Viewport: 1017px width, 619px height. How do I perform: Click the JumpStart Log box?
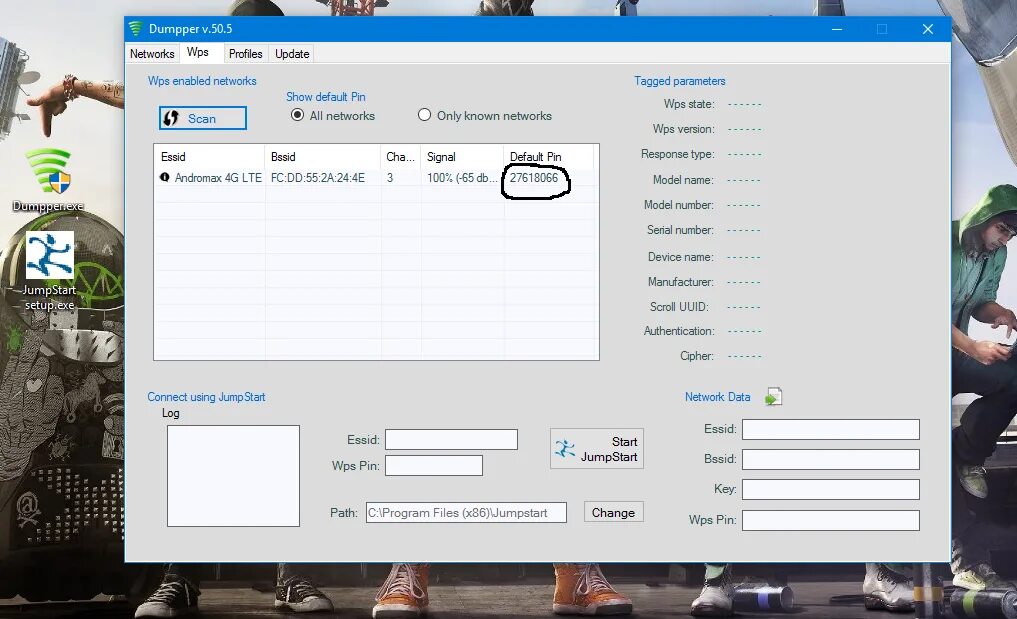[233, 476]
